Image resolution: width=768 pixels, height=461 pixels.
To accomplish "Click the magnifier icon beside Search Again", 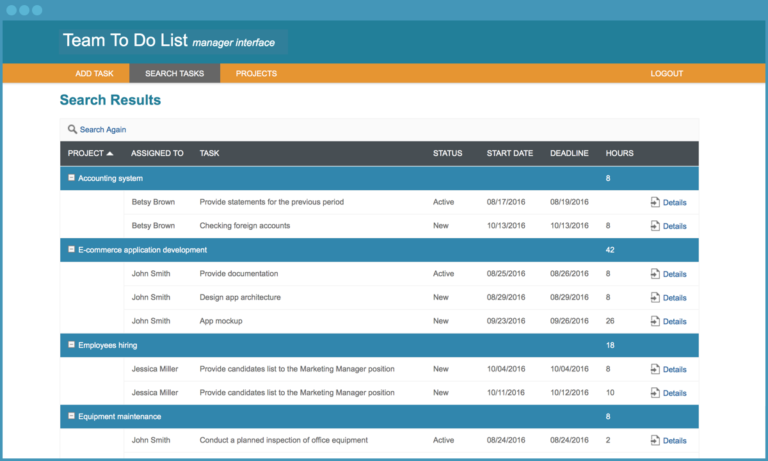I will (72, 129).
